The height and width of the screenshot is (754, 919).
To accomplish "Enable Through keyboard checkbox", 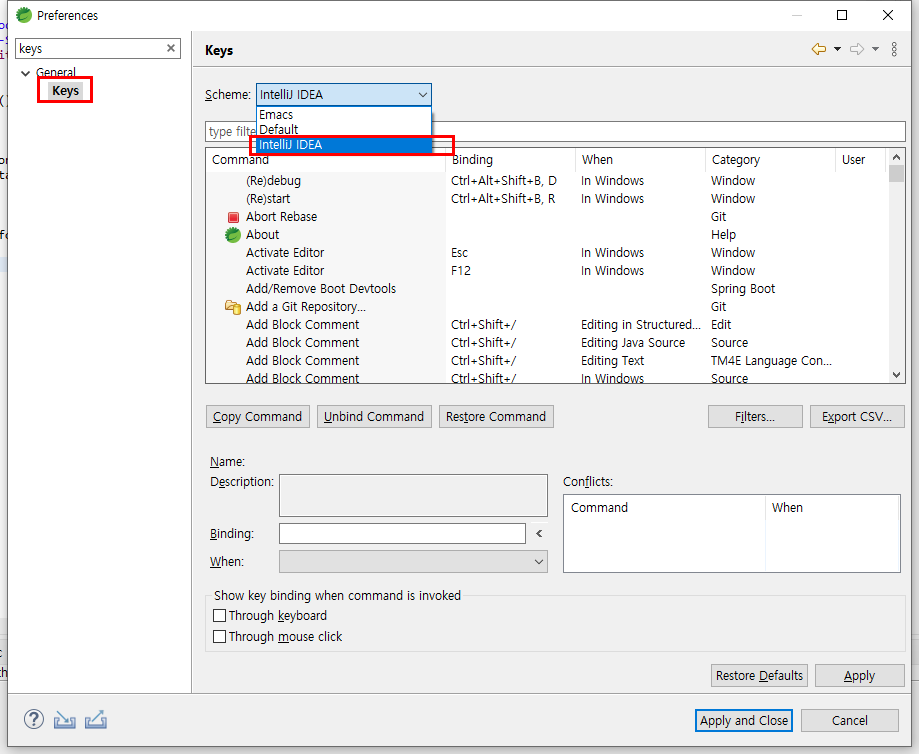I will click(x=219, y=616).
